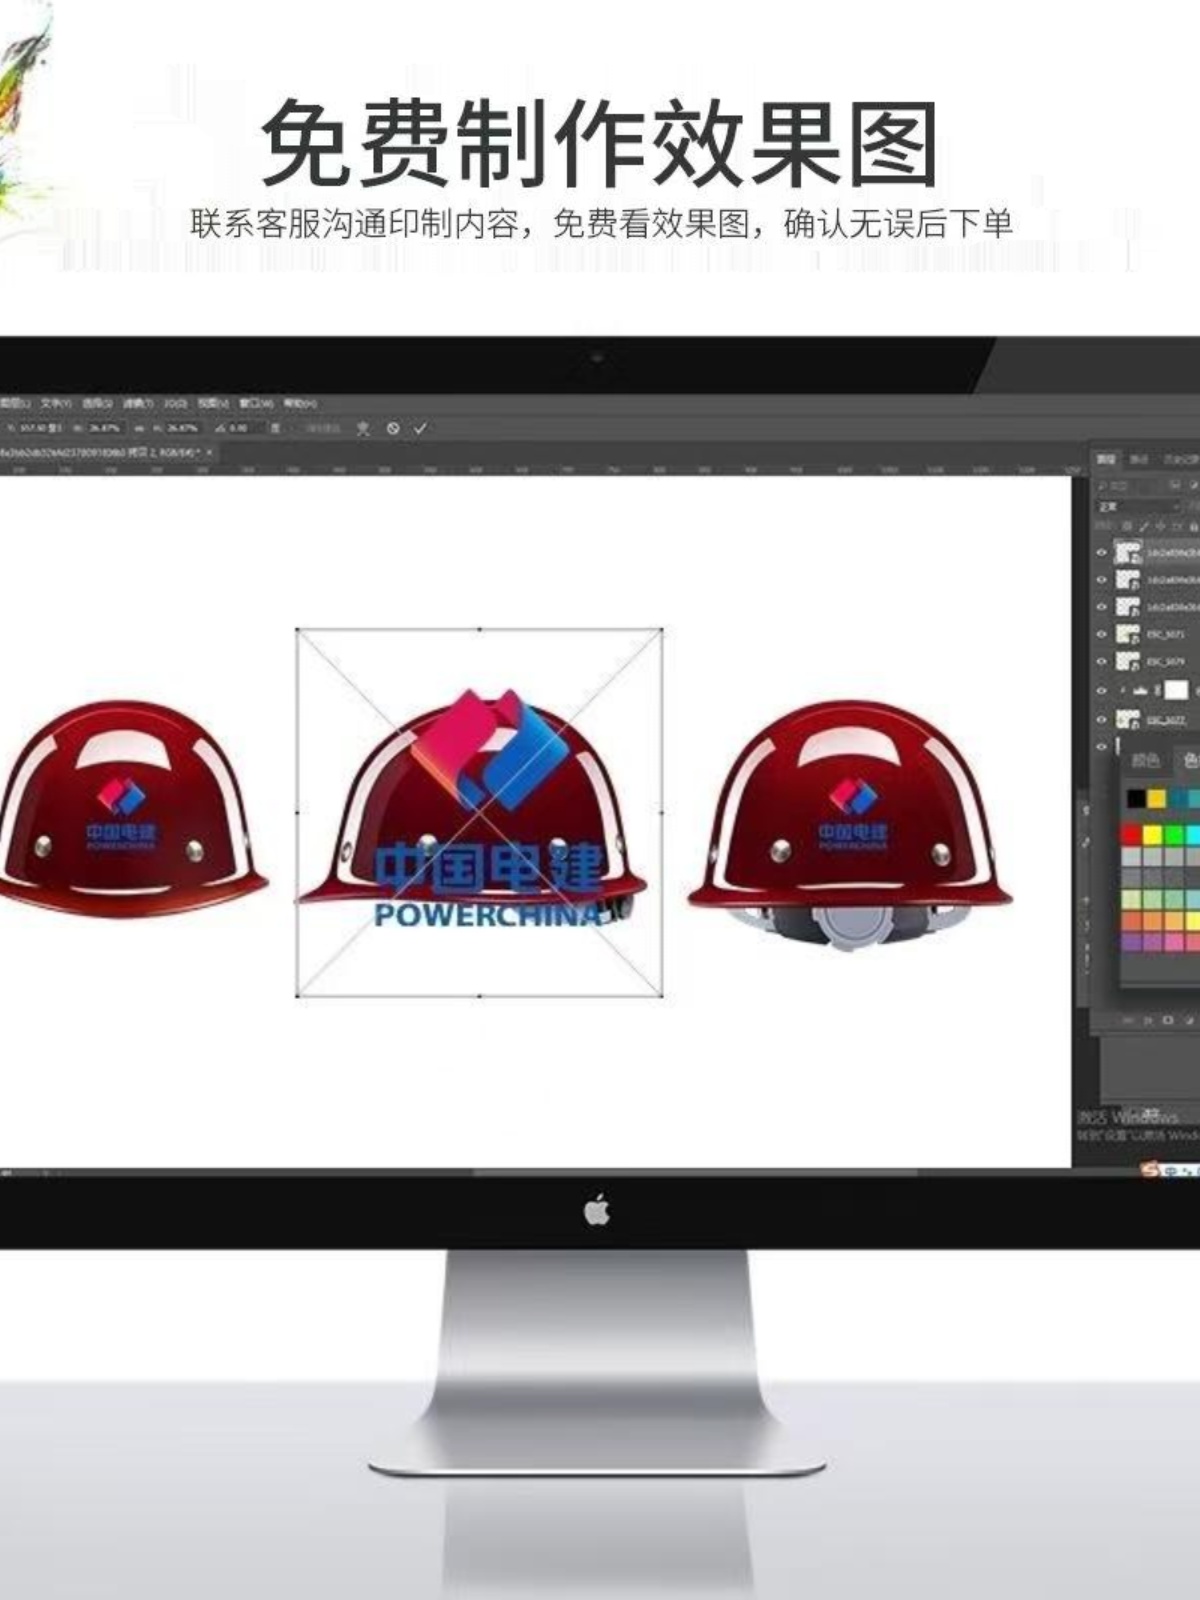The width and height of the screenshot is (1200, 1600).
Task: Switch to the 图层 Layers panel tab
Action: (1106, 459)
